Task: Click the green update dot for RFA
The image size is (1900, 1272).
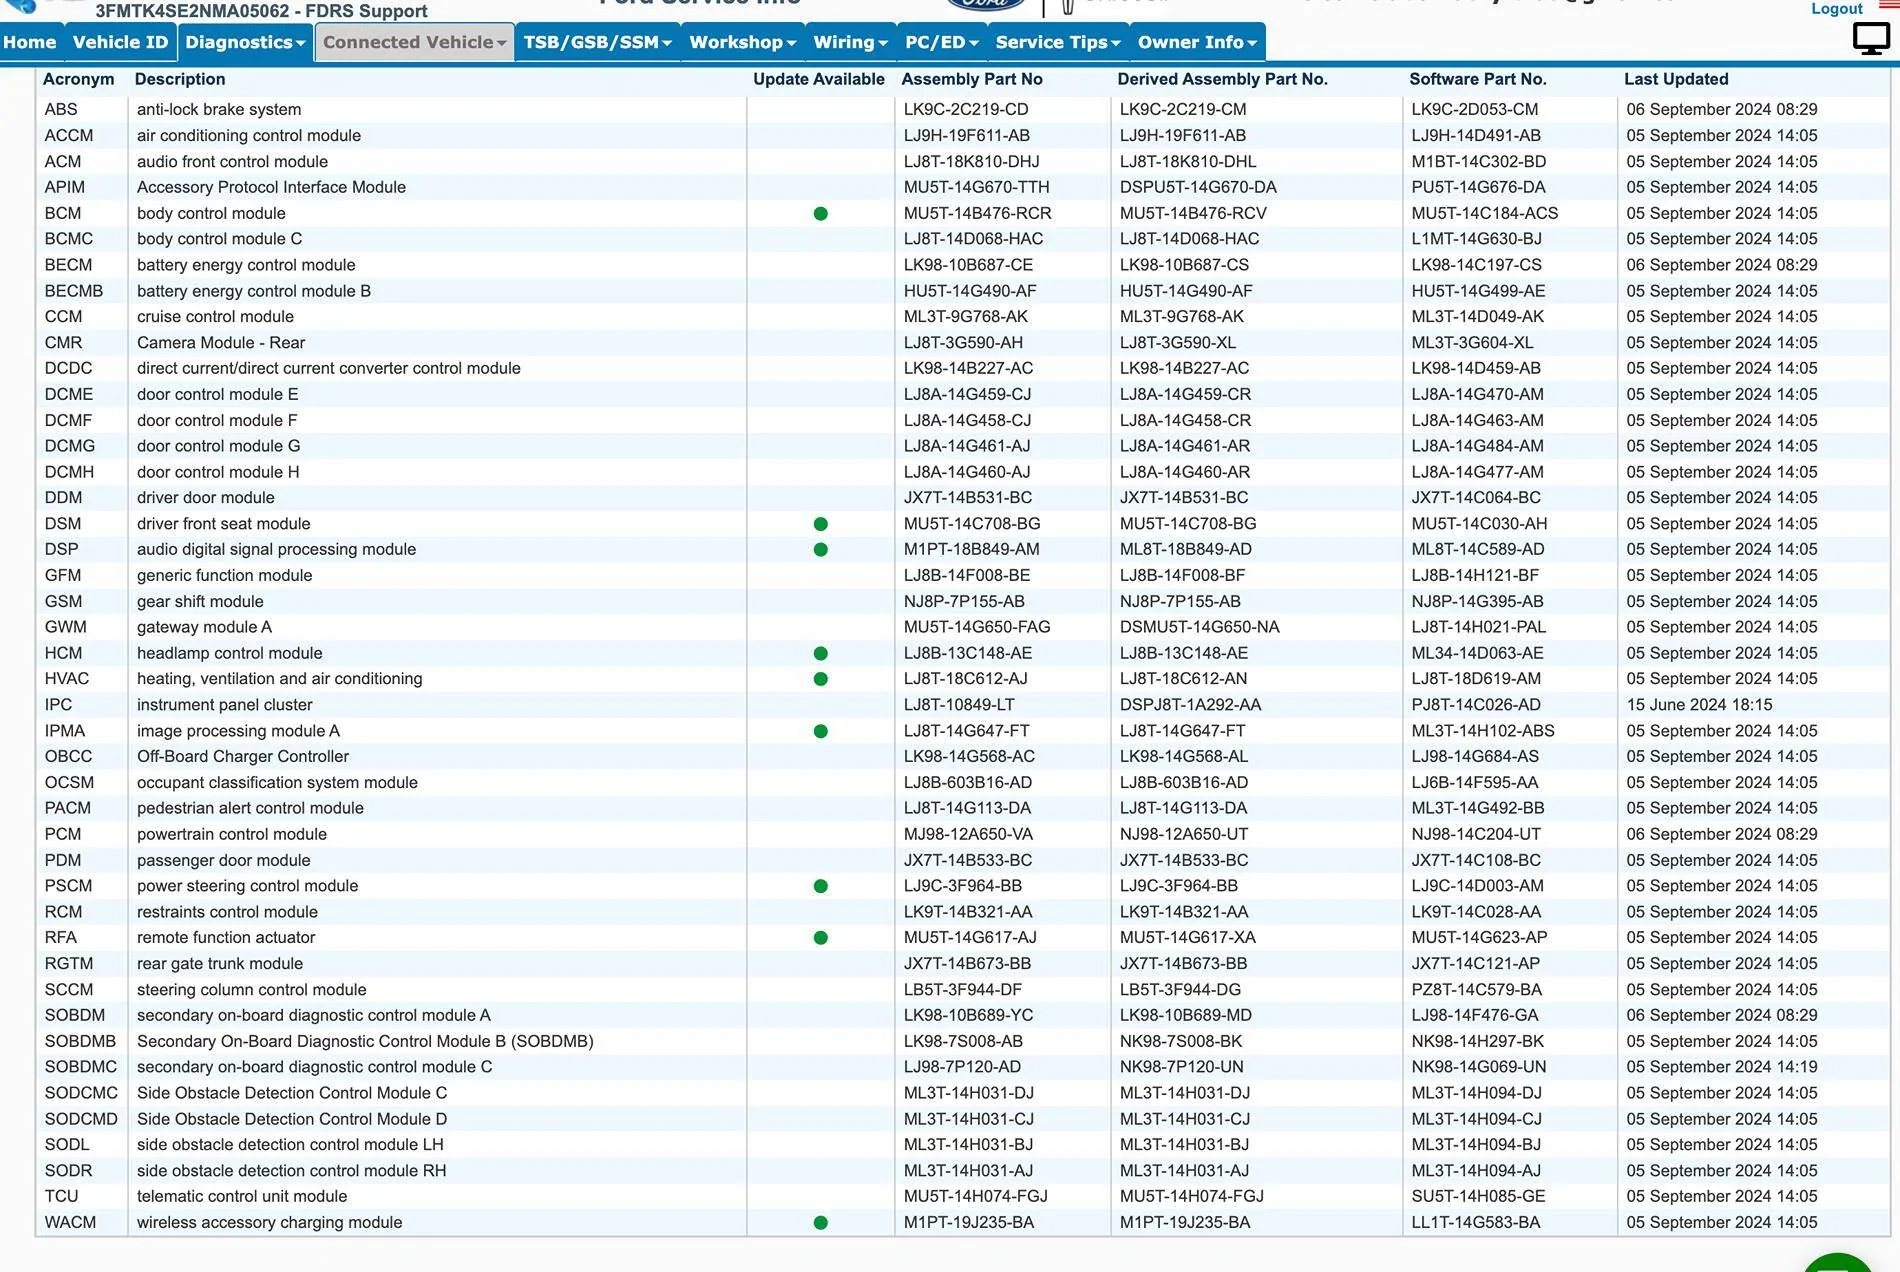Action: point(821,938)
